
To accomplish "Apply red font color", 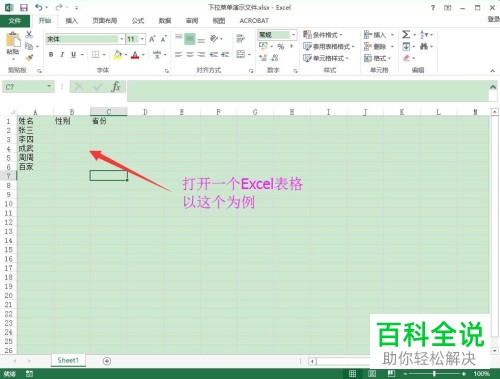I will [135, 55].
